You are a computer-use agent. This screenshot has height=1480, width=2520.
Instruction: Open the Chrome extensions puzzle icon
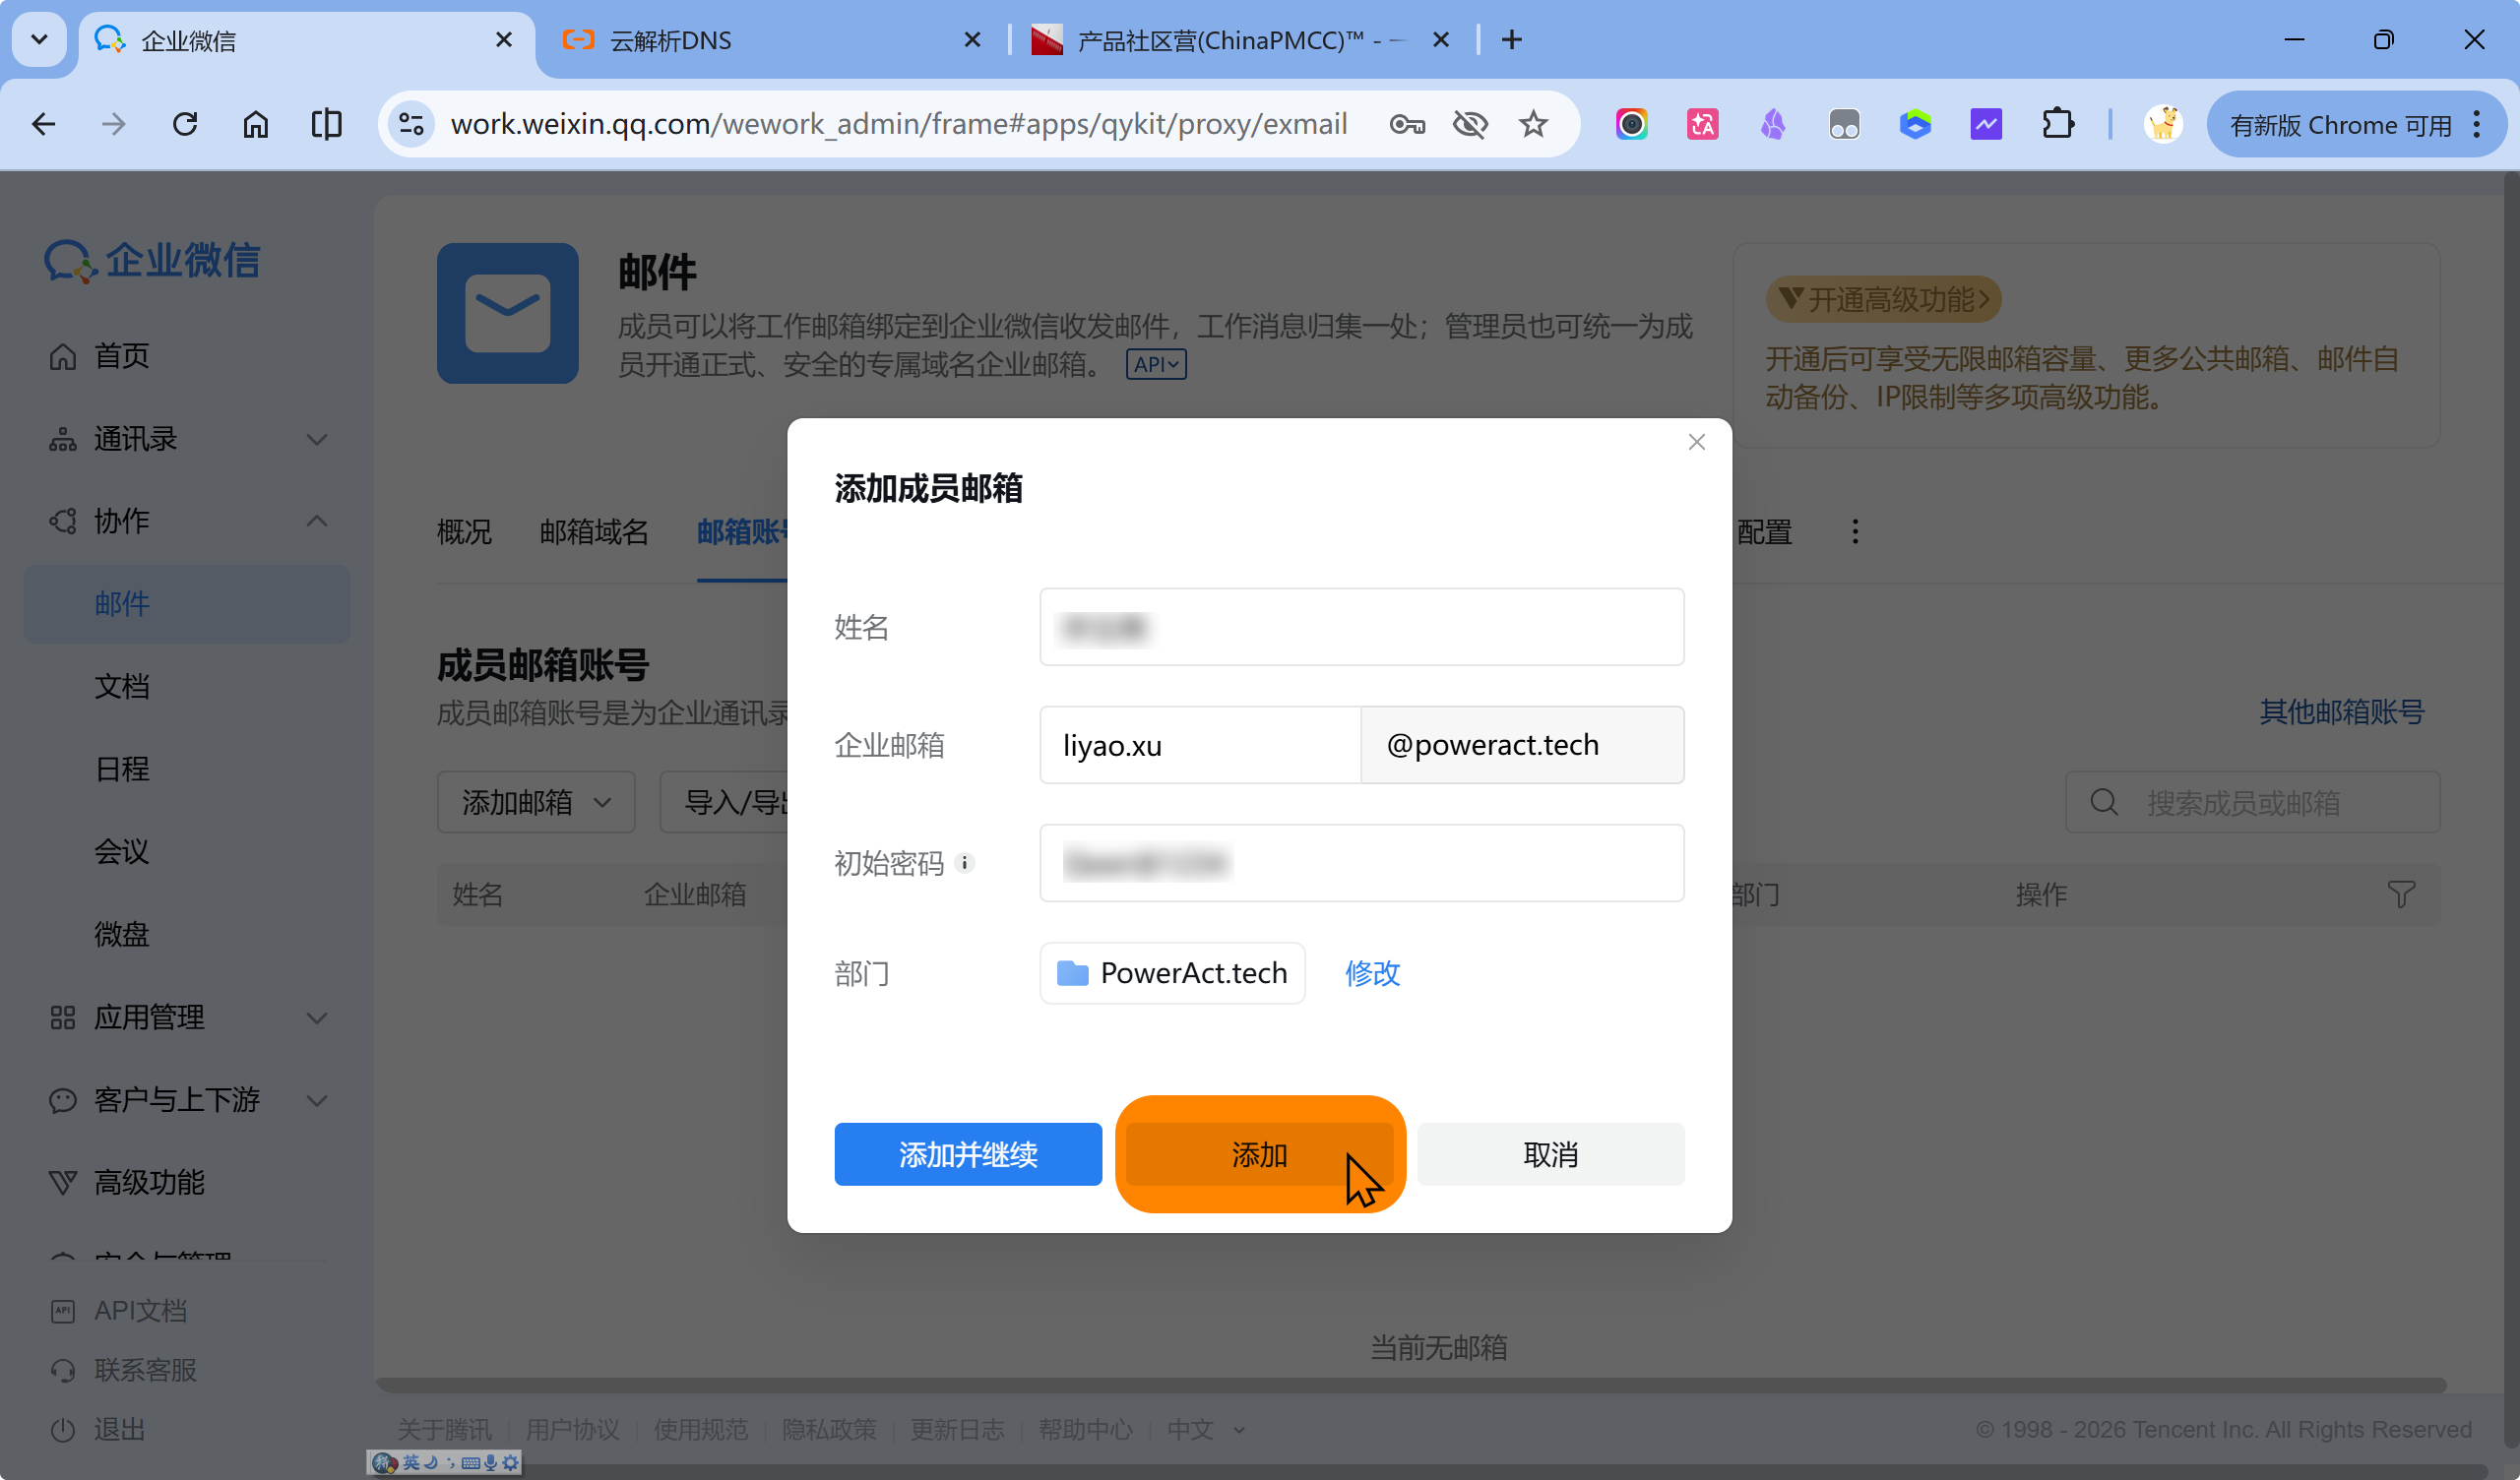pyautogui.click(x=2057, y=124)
